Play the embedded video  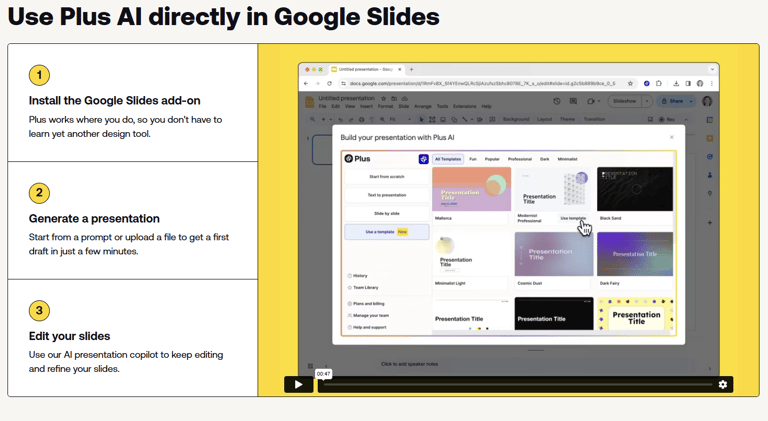298,384
